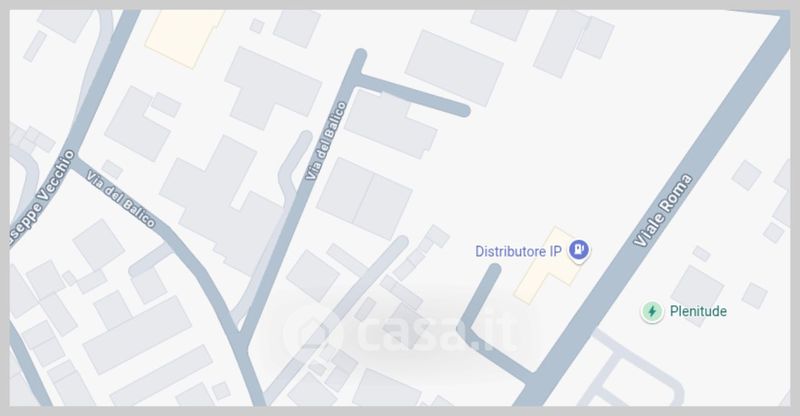Click the dead-end branch east of Via del Balico top

point(414,95)
